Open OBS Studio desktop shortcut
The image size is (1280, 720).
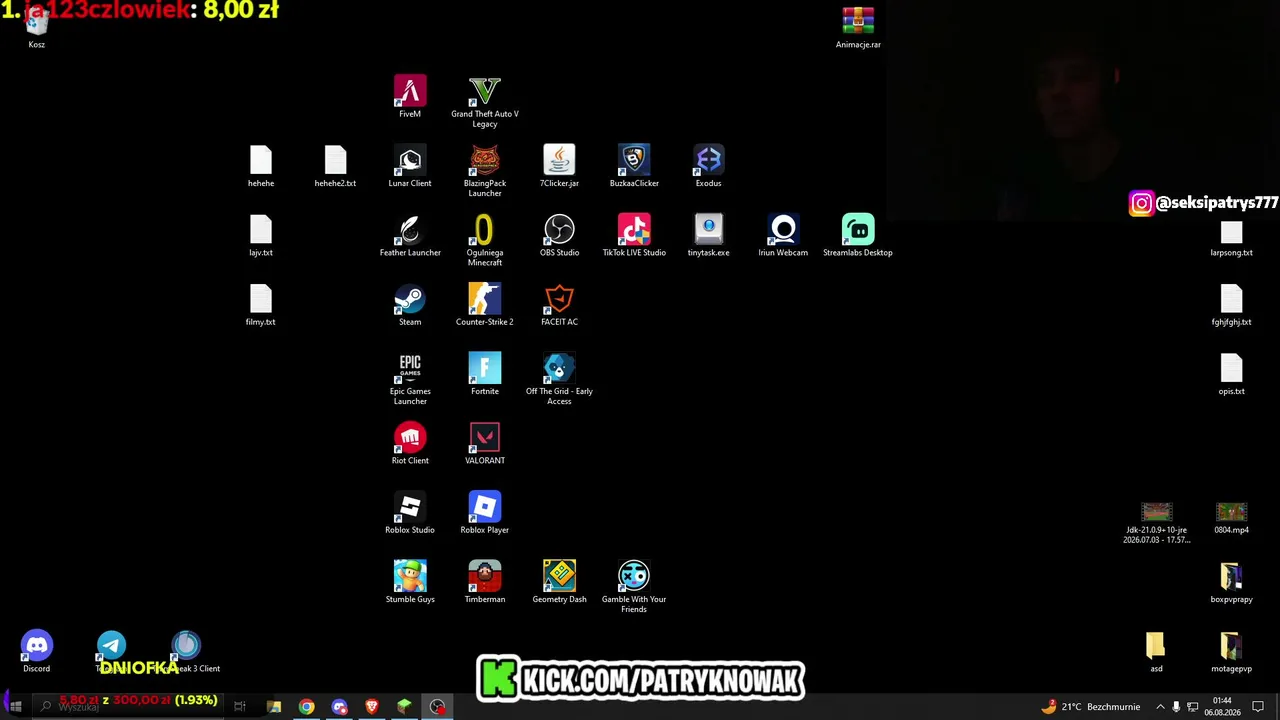click(559, 235)
